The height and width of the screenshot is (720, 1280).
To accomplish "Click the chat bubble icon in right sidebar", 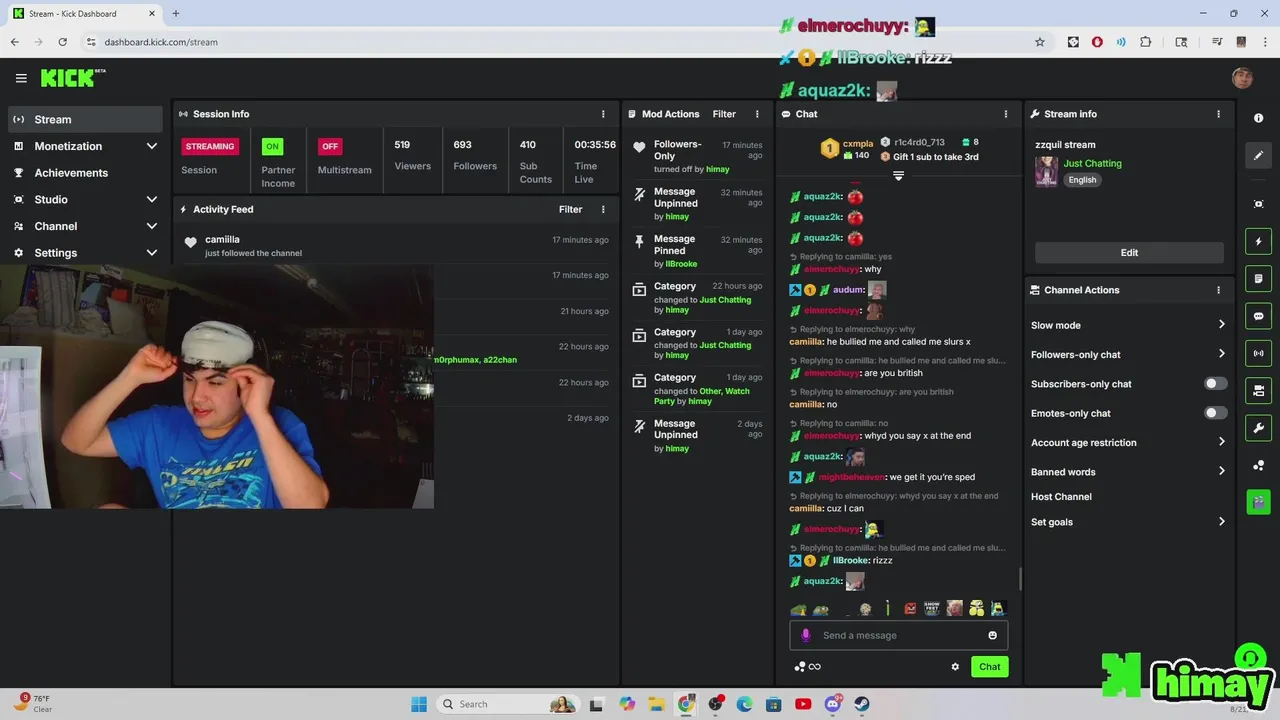I will coord(1258,316).
